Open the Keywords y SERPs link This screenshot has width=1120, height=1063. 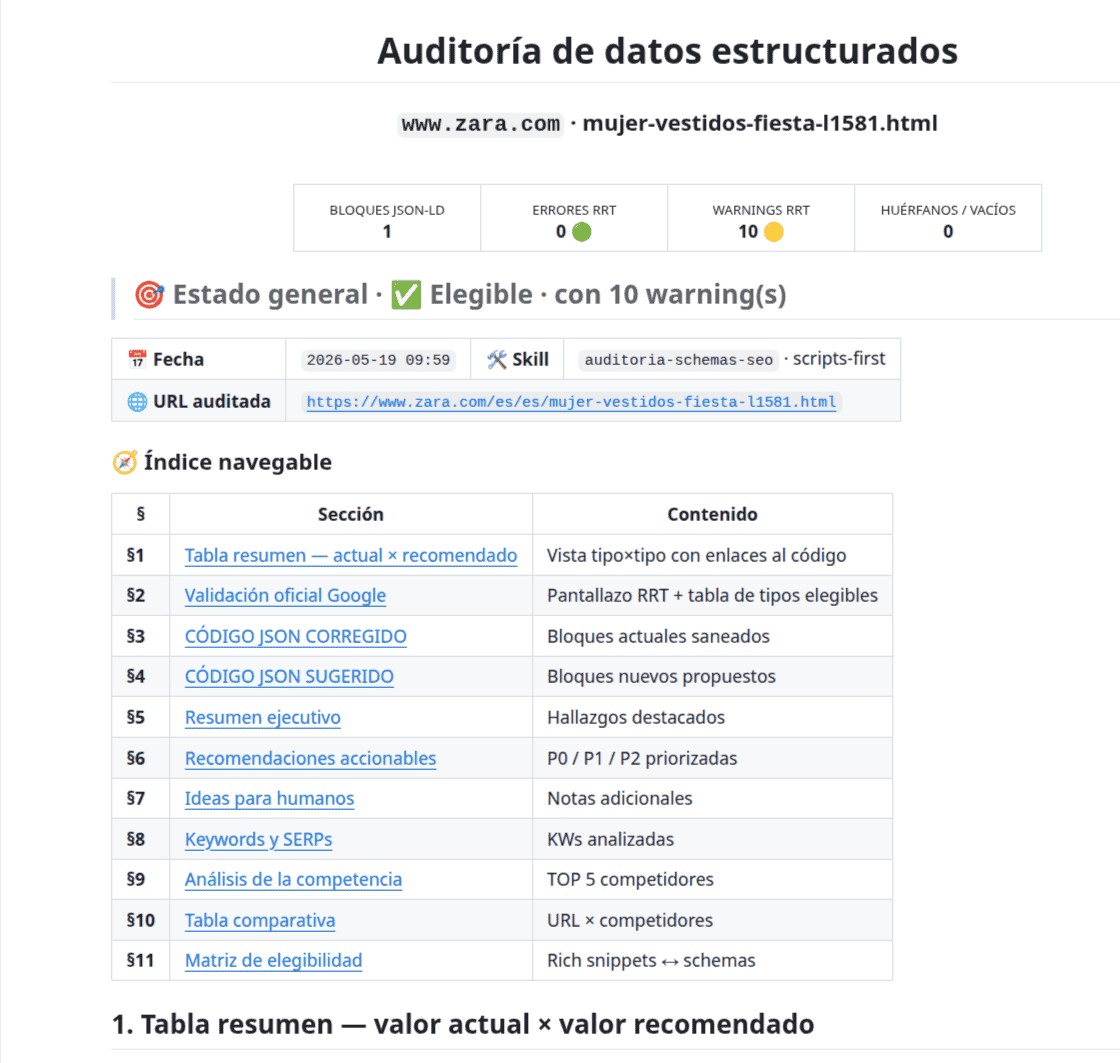259,839
